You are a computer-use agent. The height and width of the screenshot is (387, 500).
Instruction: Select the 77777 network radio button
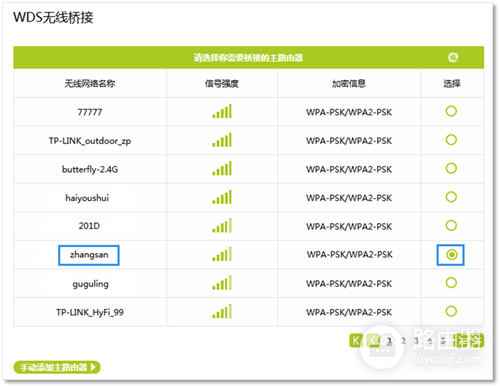451,111
